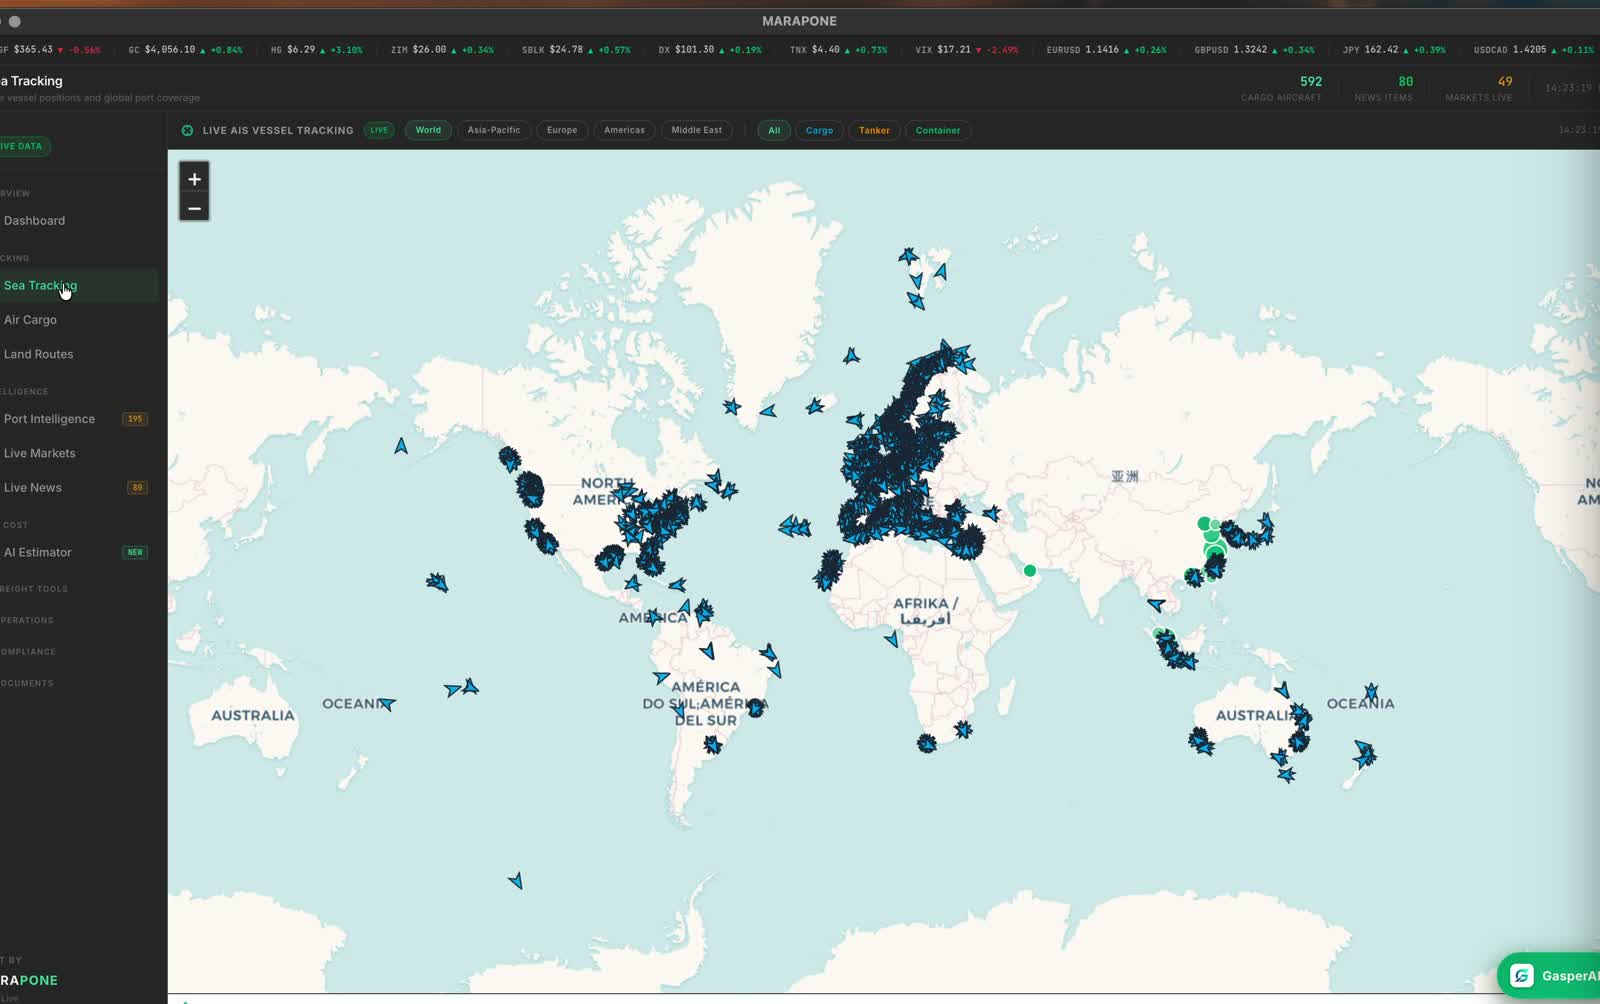Screen dimensions: 1600x1004
Task: Click the HG copper ticker $6.29
Action: coord(316,49)
